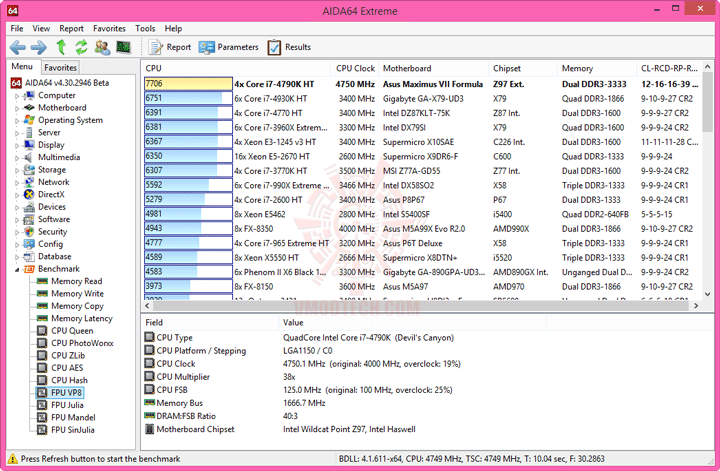Image resolution: width=720 pixels, height=471 pixels.
Task: Select the Motherboard tree node
Action: coord(62,108)
